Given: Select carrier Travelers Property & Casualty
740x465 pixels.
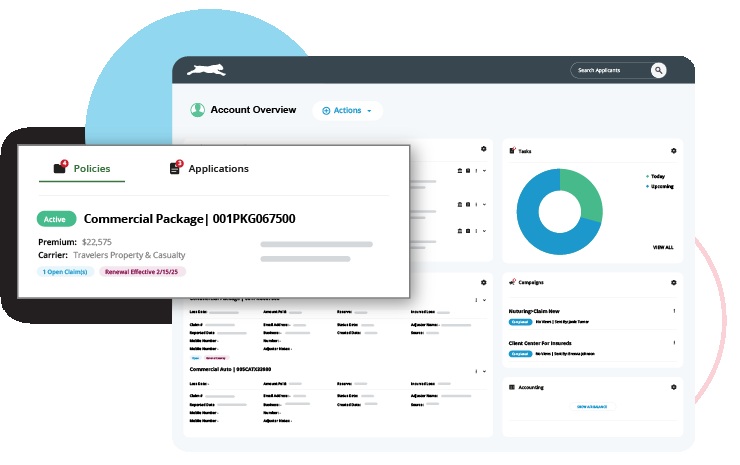Looking at the screenshot, I should [129, 255].
